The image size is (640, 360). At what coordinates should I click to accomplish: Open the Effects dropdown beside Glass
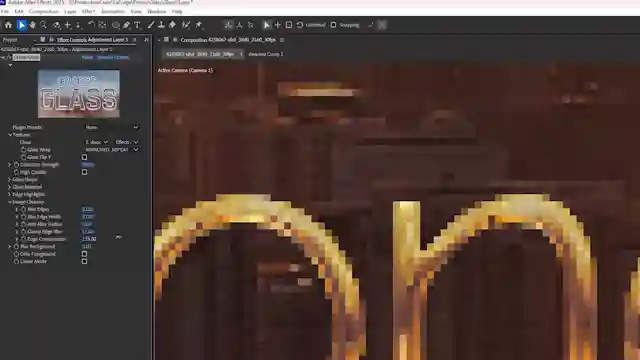(127, 142)
